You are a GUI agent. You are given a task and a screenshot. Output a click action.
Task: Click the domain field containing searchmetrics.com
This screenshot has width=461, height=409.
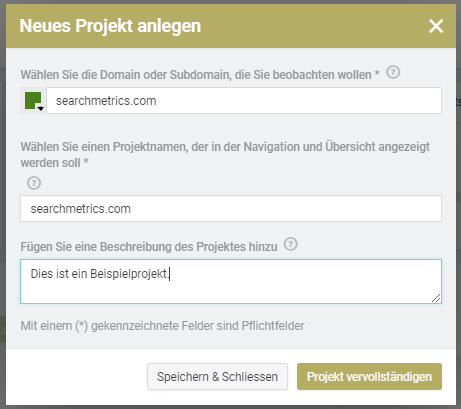244,101
